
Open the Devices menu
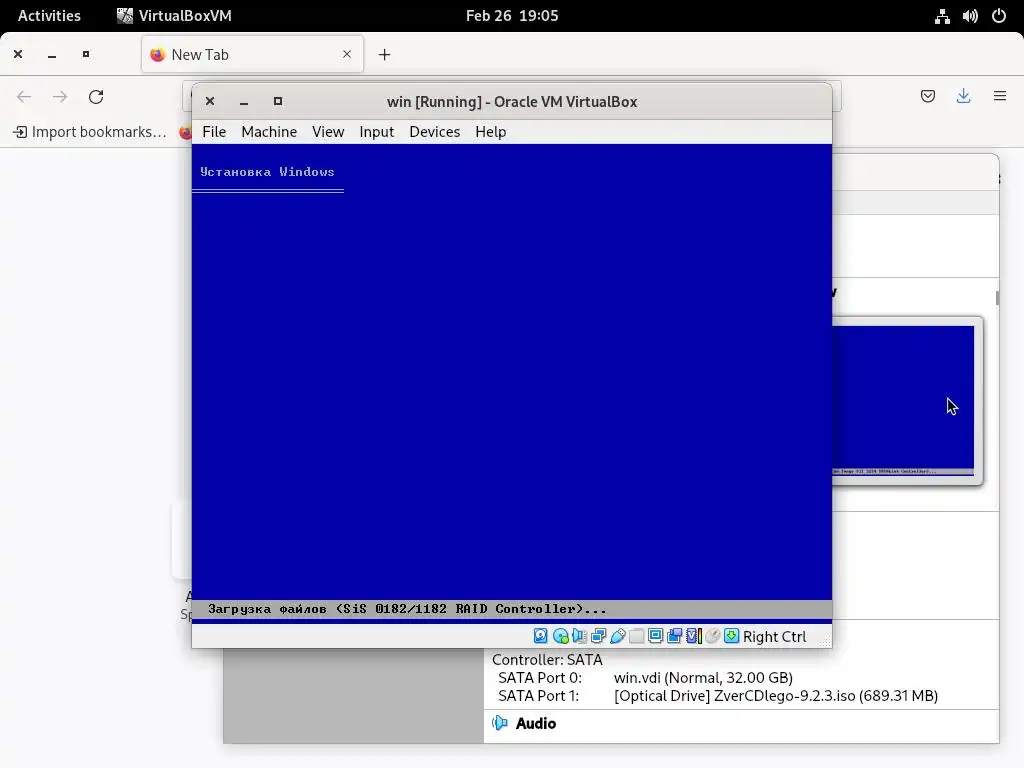[434, 132]
